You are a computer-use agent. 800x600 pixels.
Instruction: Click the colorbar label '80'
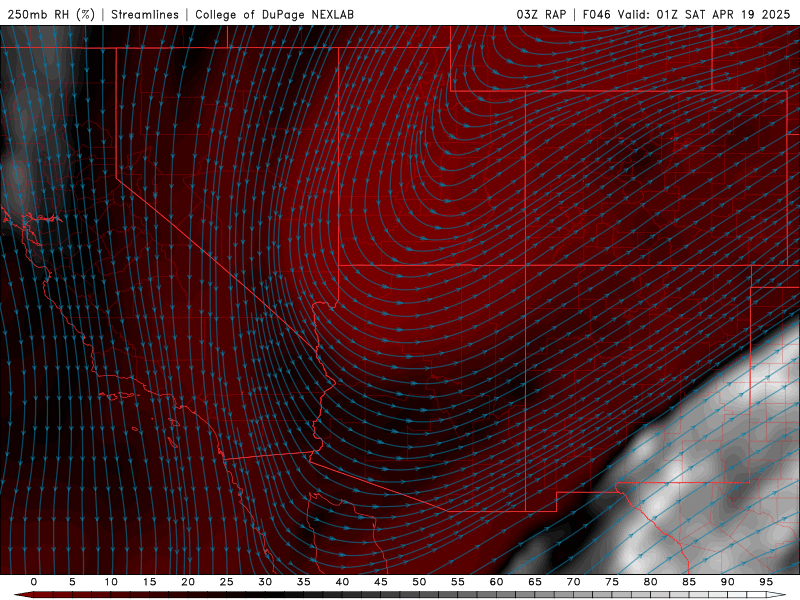[x=651, y=582]
